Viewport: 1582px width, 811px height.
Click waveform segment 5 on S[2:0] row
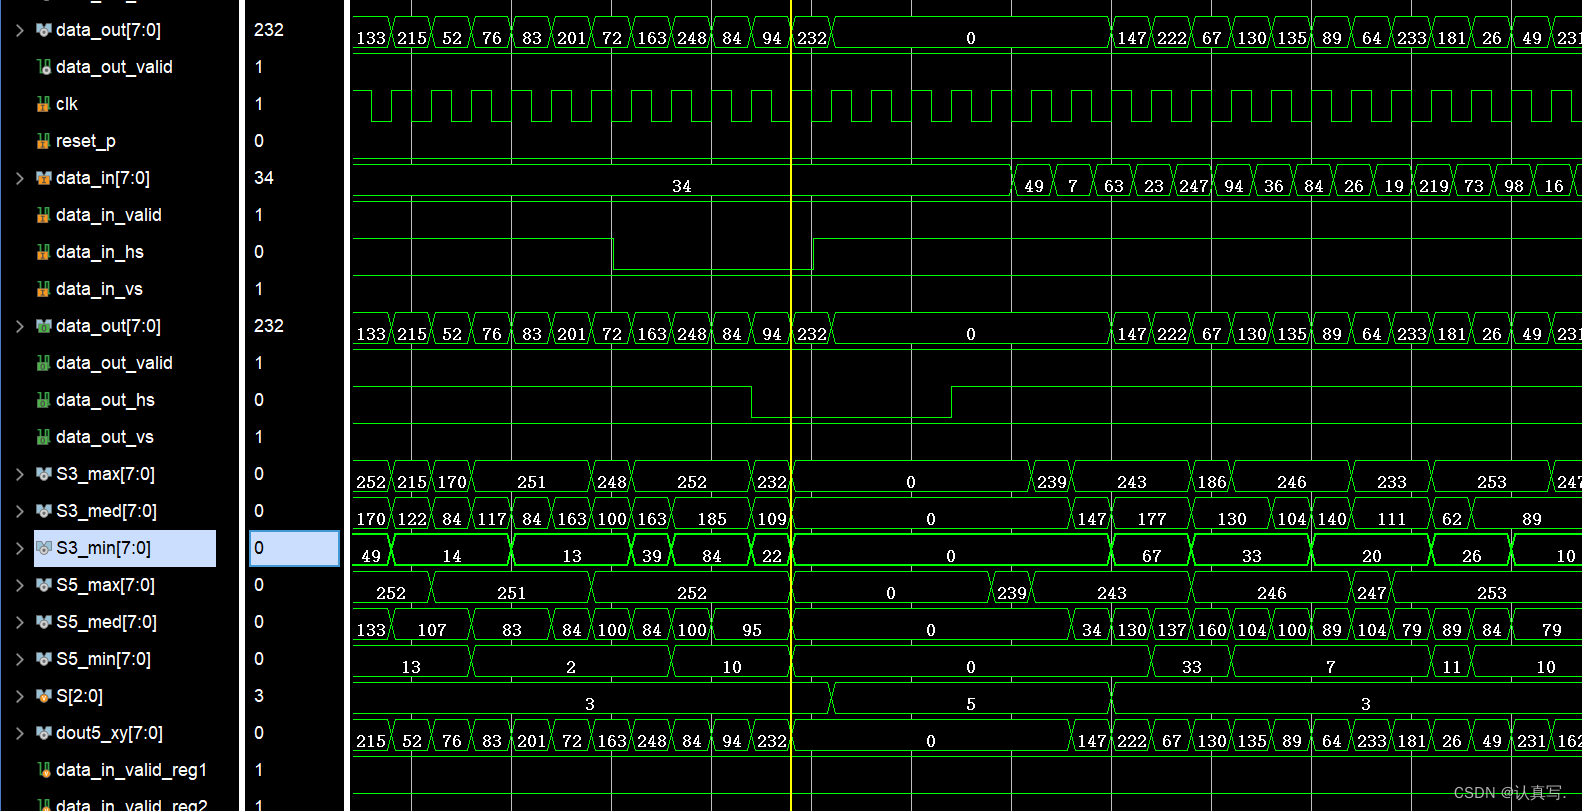tap(970, 699)
